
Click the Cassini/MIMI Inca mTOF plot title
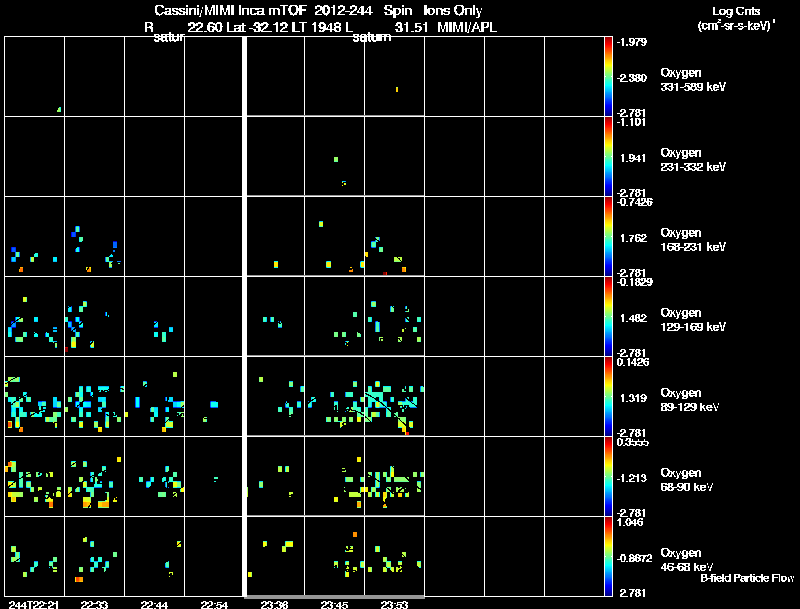[x=230, y=10]
